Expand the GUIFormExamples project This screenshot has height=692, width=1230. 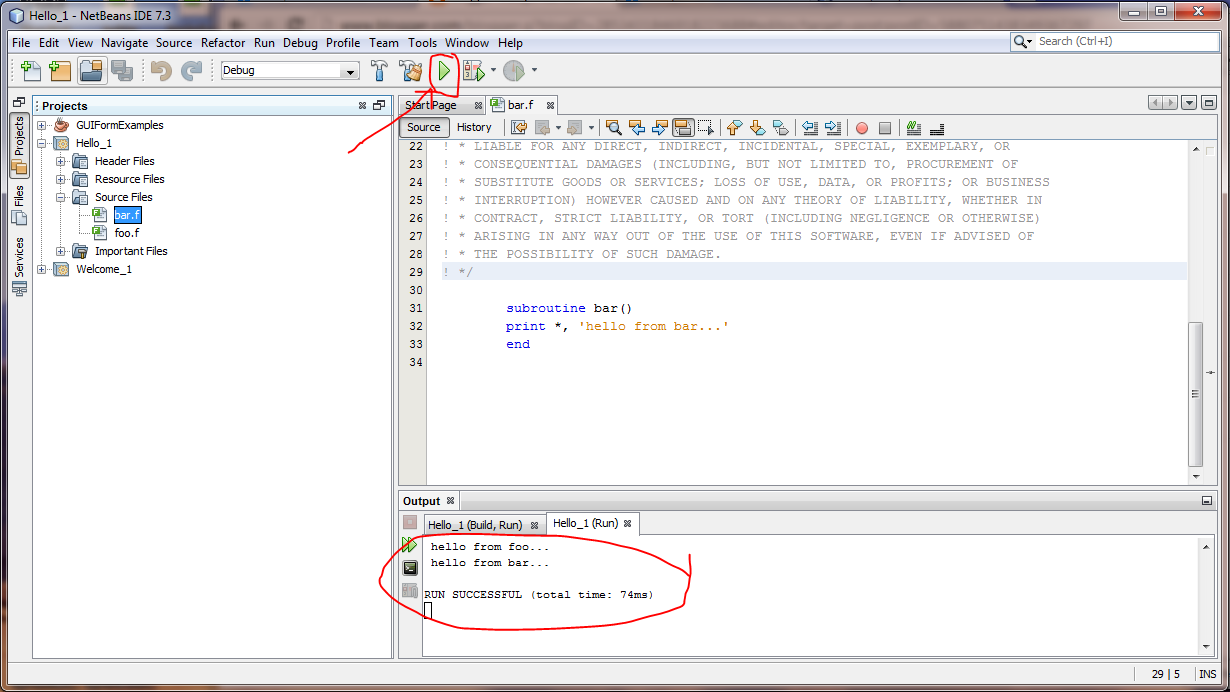[x=41, y=124]
